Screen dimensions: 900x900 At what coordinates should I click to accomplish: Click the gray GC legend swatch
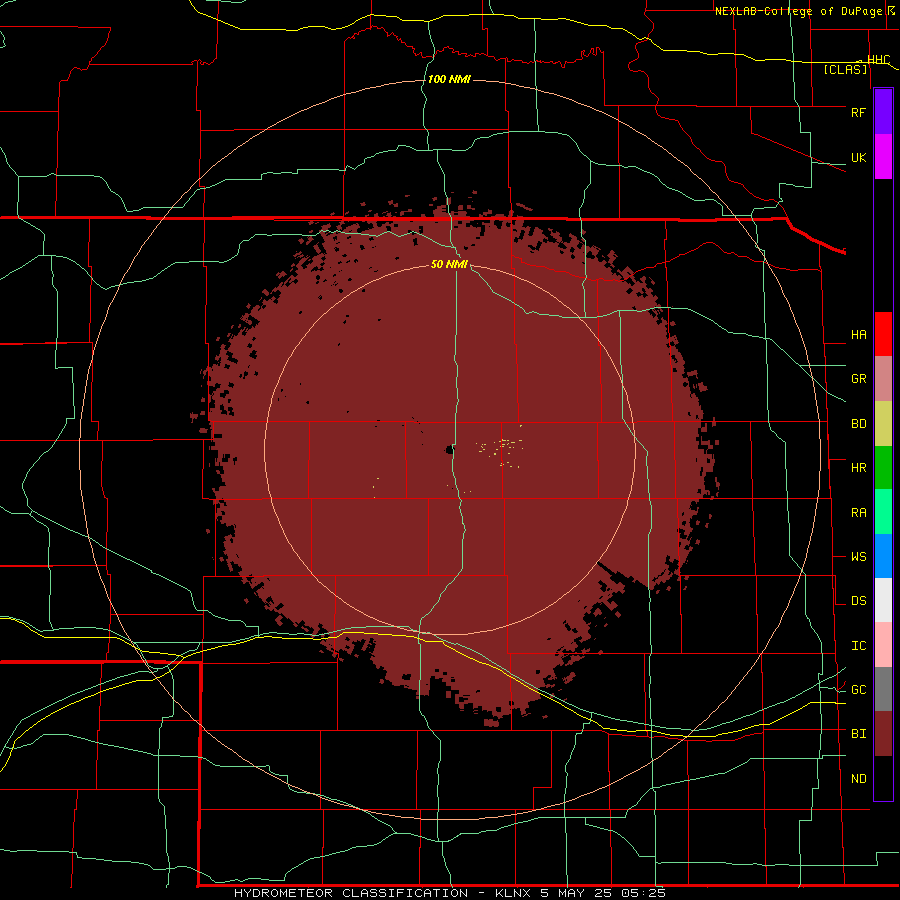tap(883, 689)
